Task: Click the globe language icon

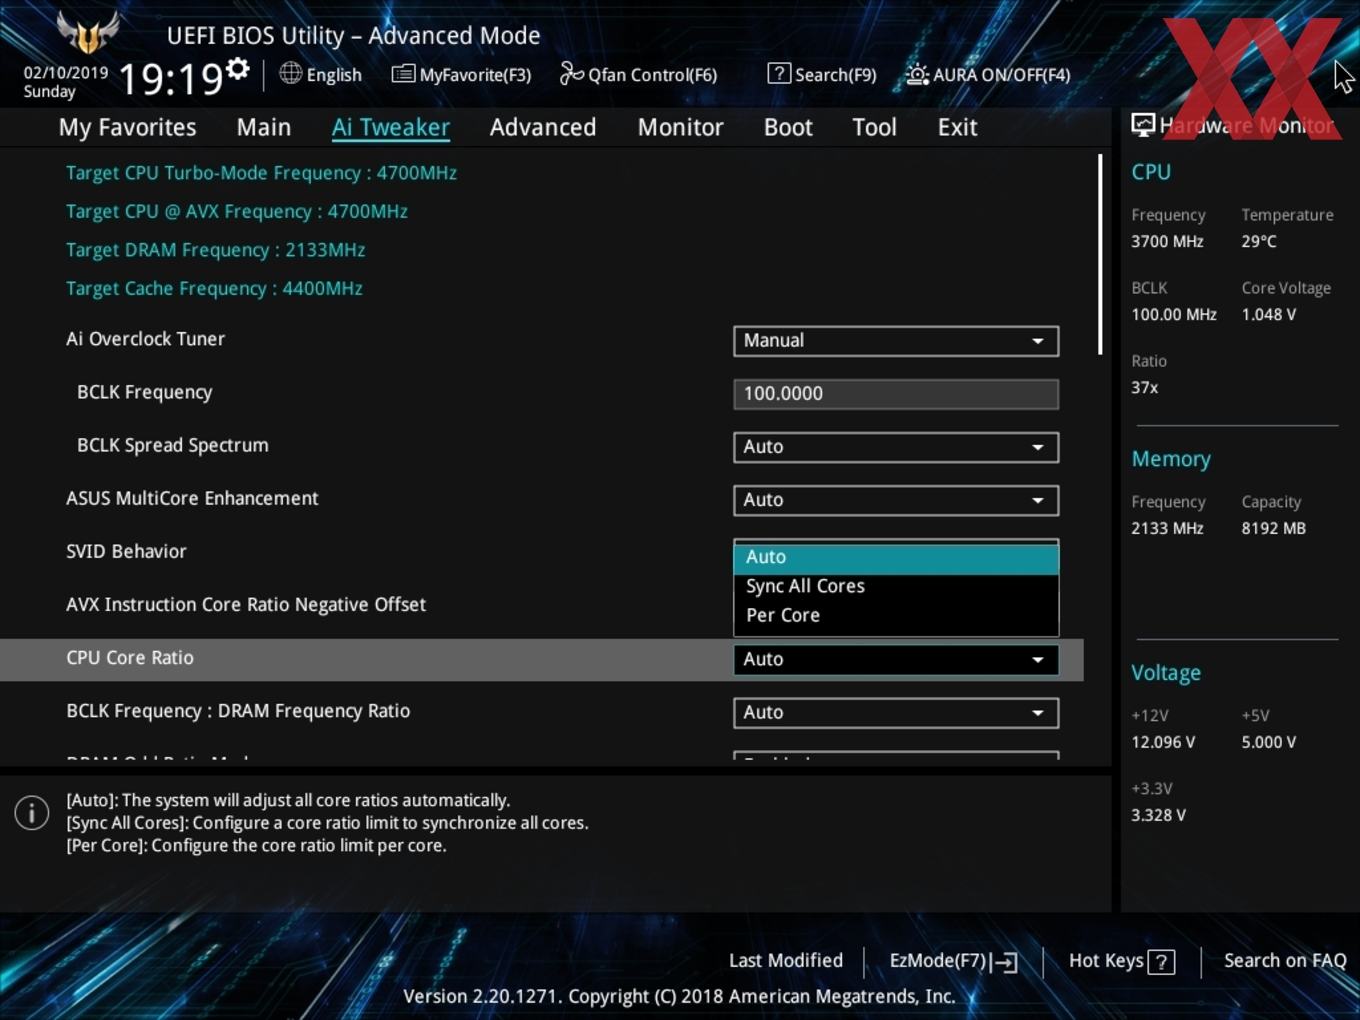Action: tap(290, 73)
